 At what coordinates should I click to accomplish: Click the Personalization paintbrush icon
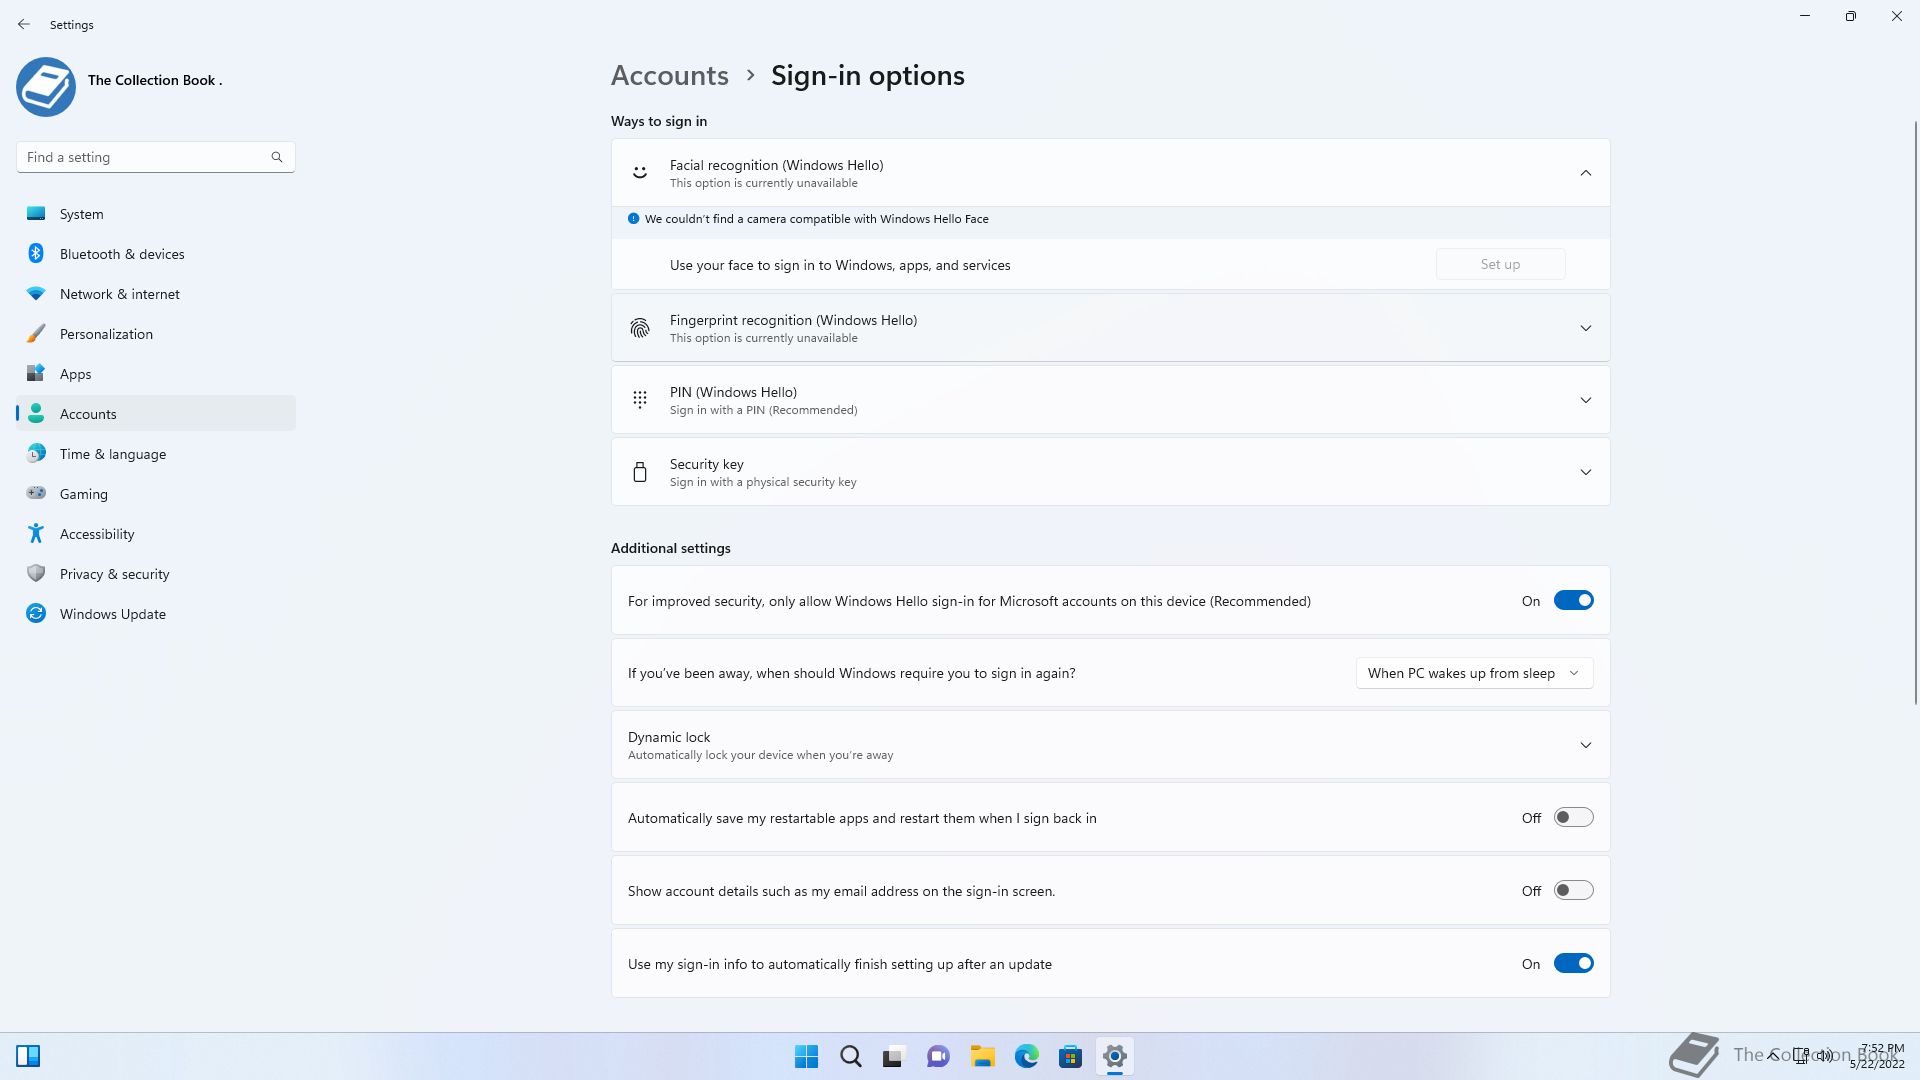point(36,333)
